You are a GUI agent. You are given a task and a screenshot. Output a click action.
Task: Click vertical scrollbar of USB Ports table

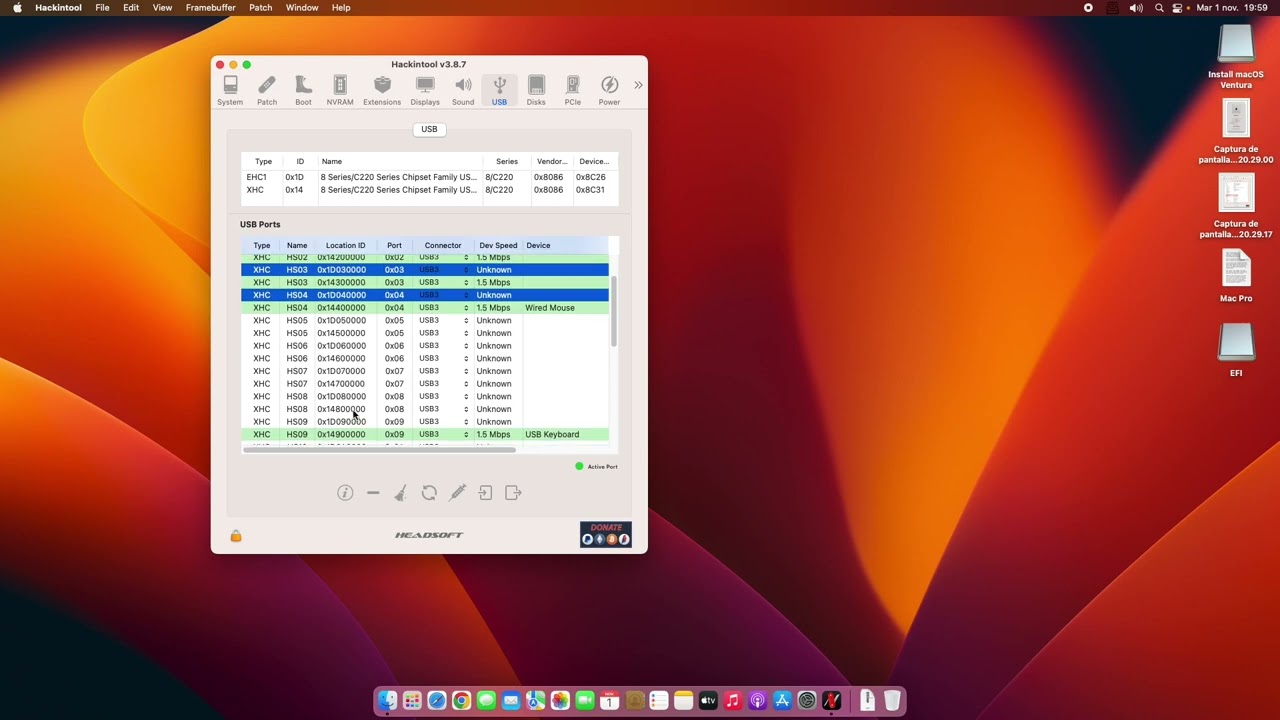pos(614,312)
